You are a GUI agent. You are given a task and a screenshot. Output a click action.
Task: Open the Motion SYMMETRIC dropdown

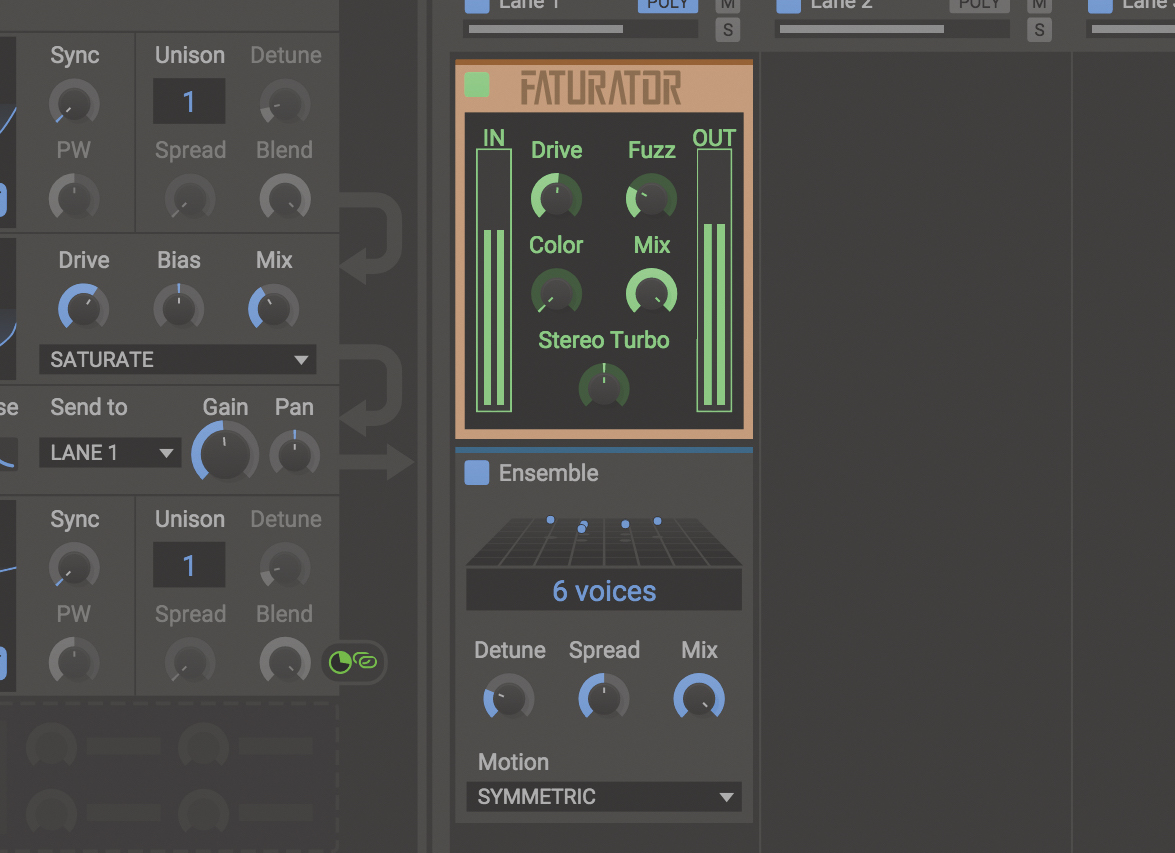point(604,797)
